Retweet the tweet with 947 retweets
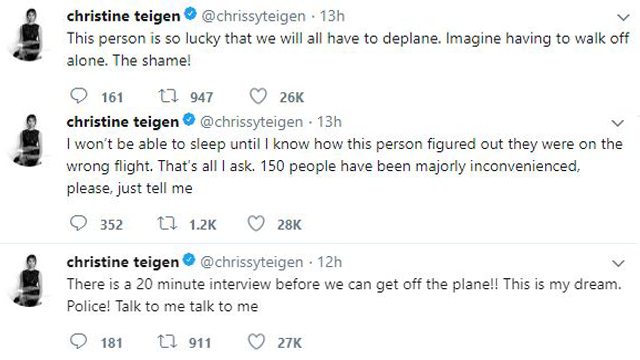Image resolution: width=640 pixels, height=360 pixels. 168,96
